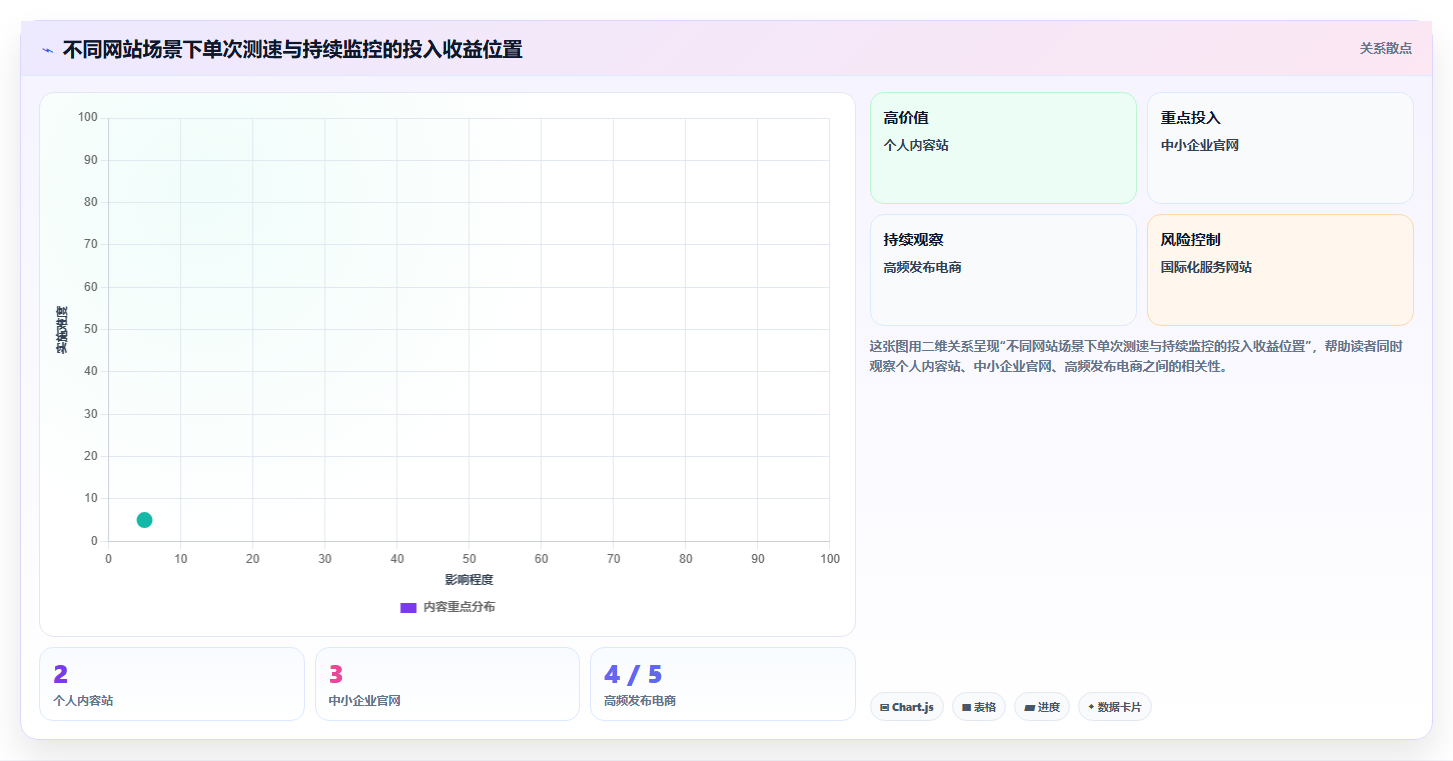Toggle the 内容重点分布 legend purple swatch

[408, 607]
